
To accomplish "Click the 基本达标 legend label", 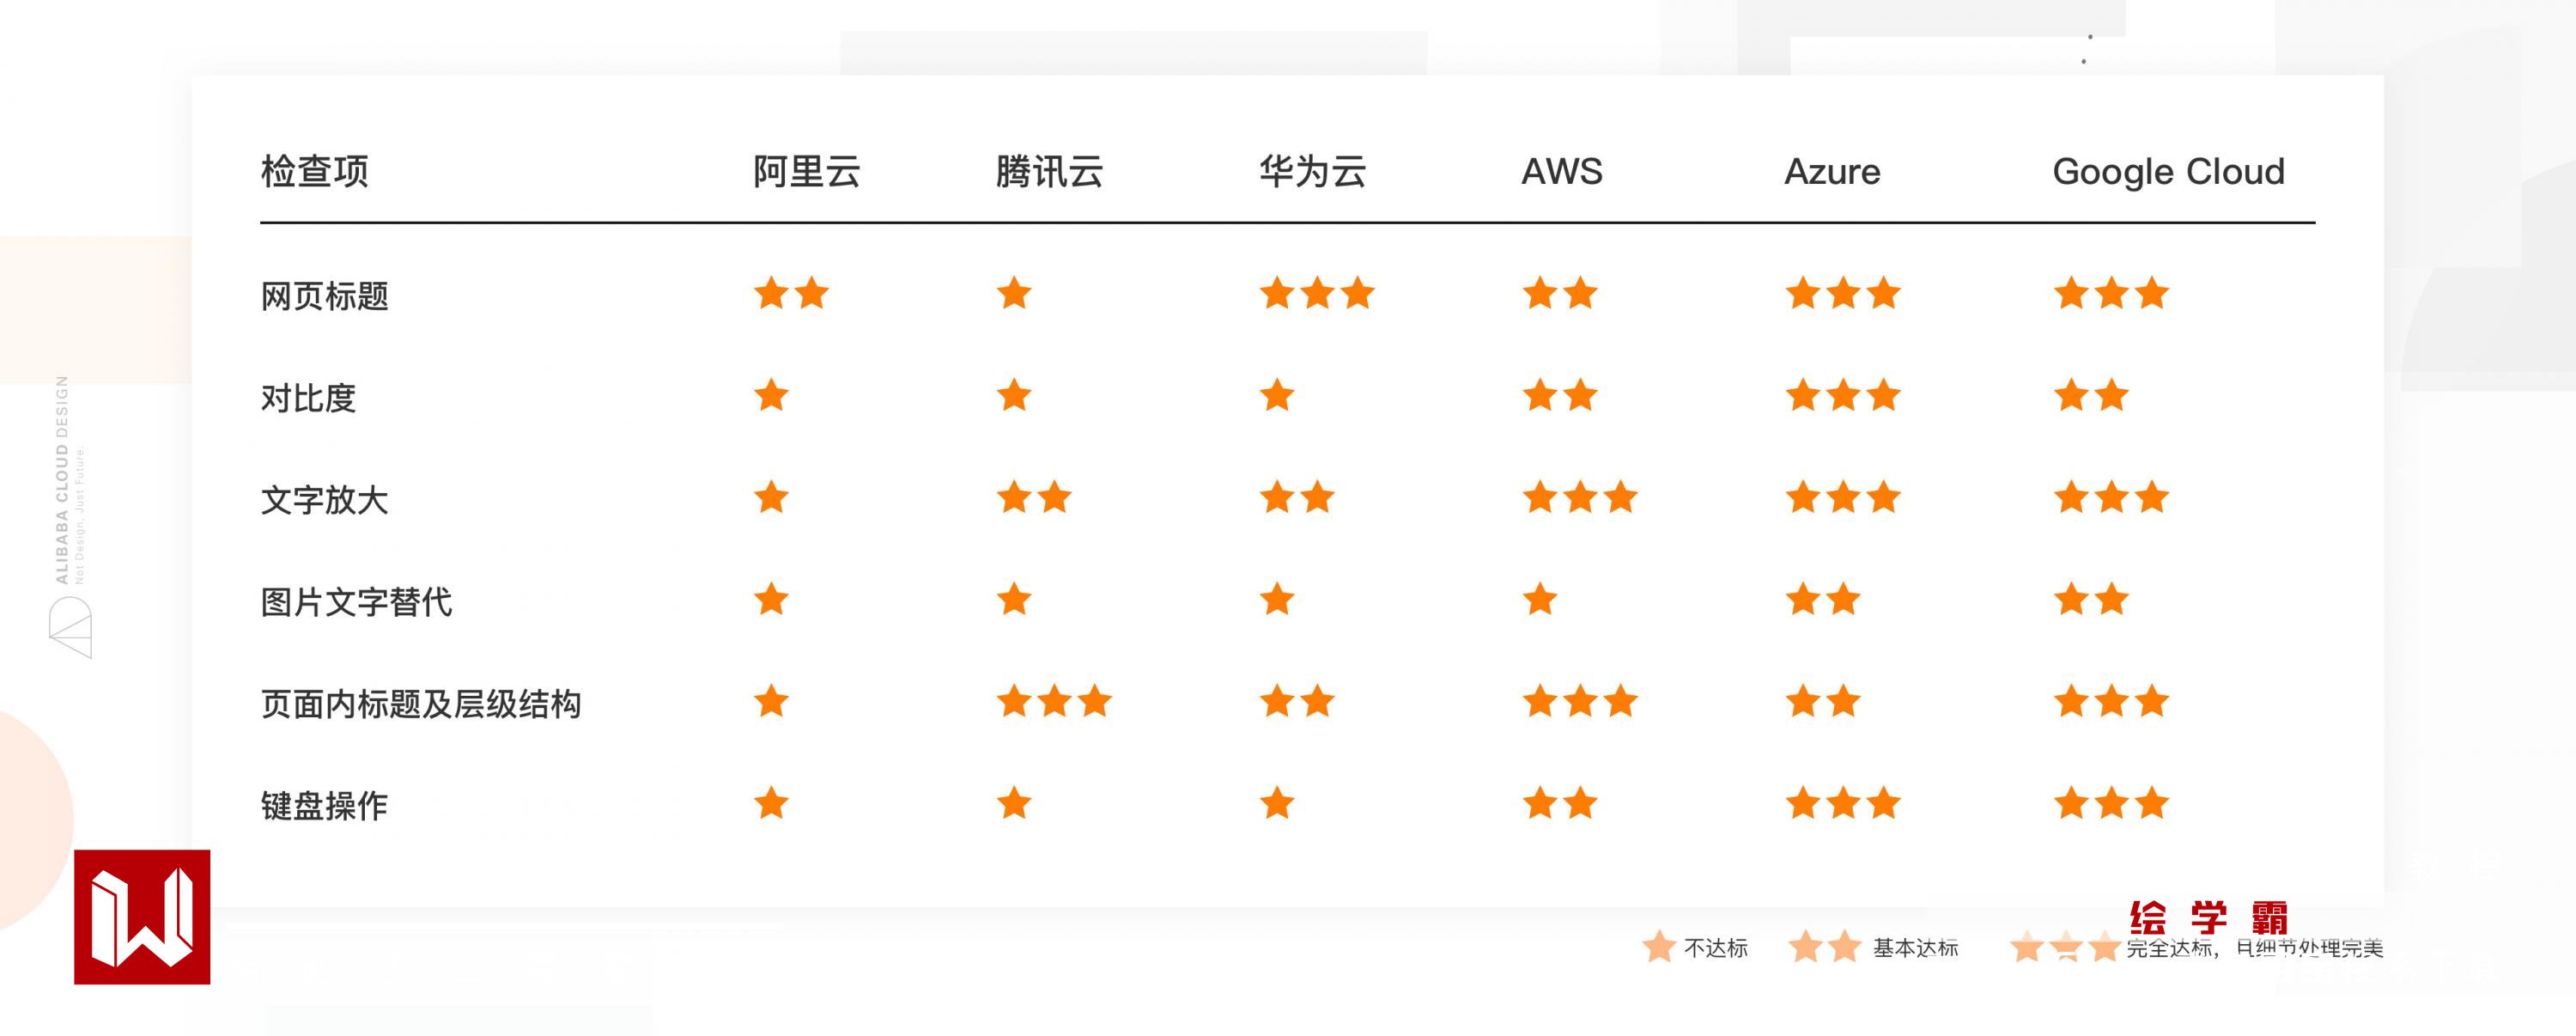I will click(x=1915, y=948).
